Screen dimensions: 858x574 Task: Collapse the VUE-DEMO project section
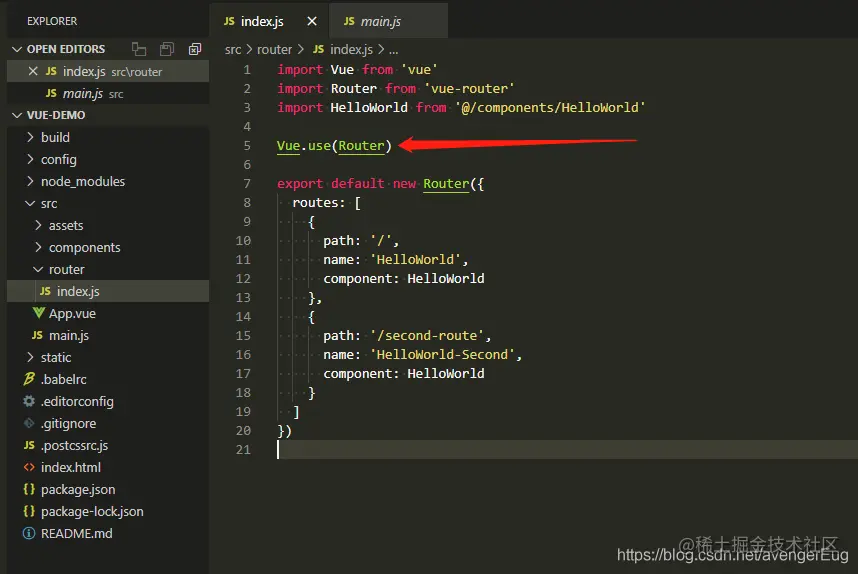point(17,115)
